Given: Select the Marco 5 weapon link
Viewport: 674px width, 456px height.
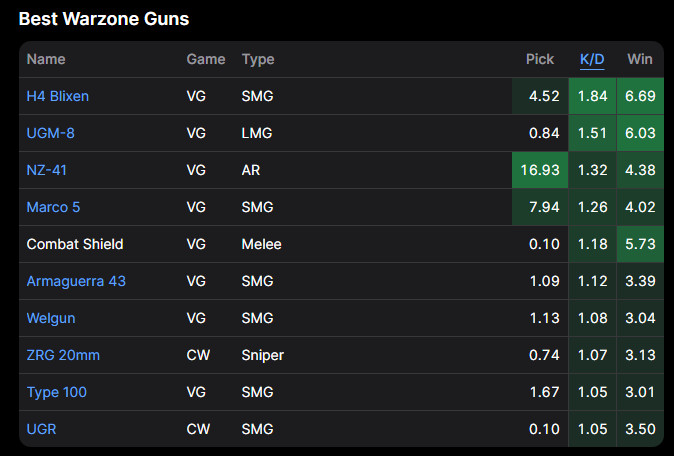Looking at the screenshot, I should [53, 207].
